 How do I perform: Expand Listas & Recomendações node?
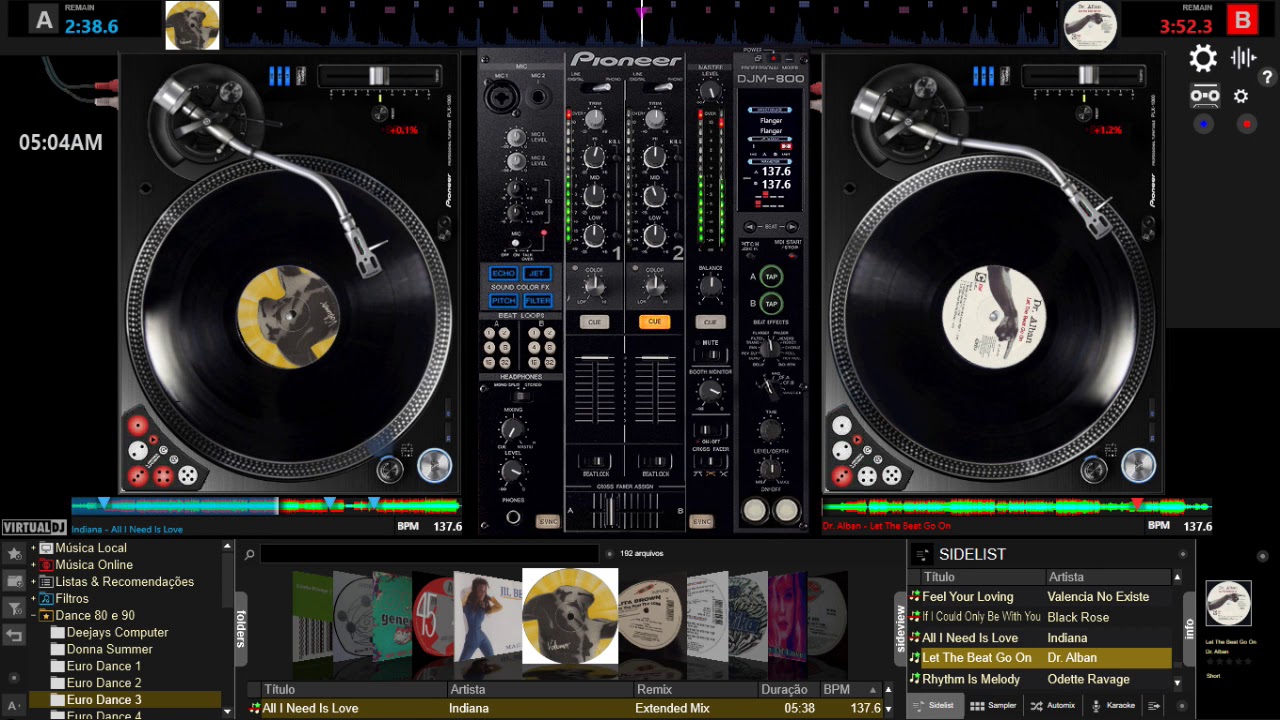33,582
